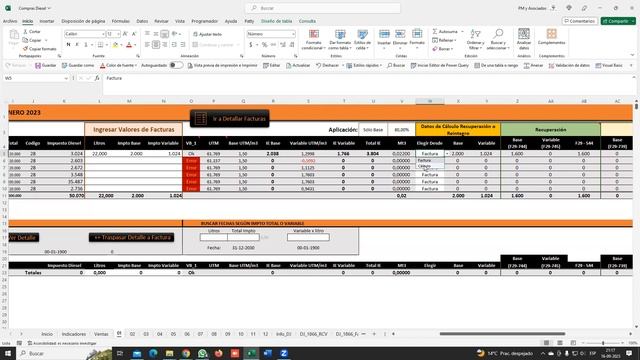
Task: Open the Fórmulas ribbon tab
Action: [120, 21]
